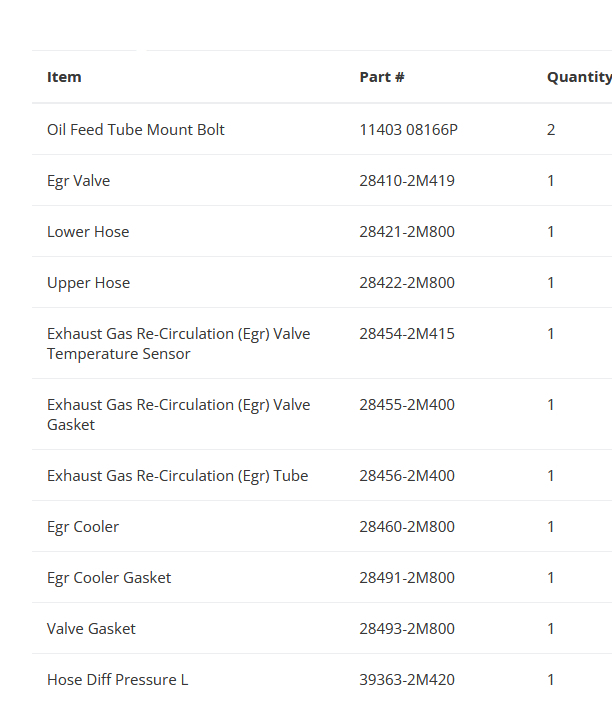Click part number 28422-2M800
The width and height of the screenshot is (612, 725).
407,283
